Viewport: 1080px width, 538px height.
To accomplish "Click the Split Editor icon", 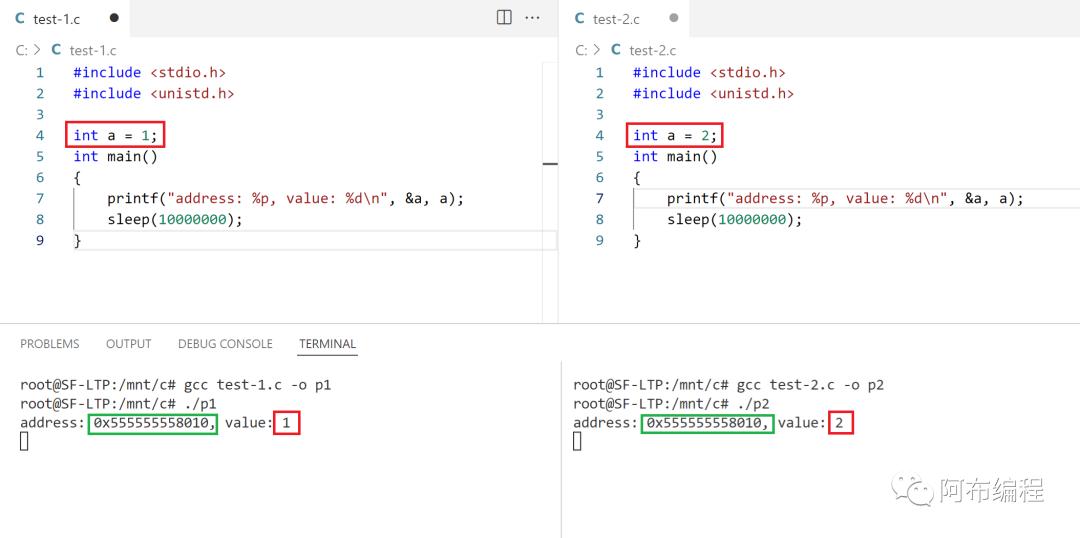I will [x=504, y=18].
